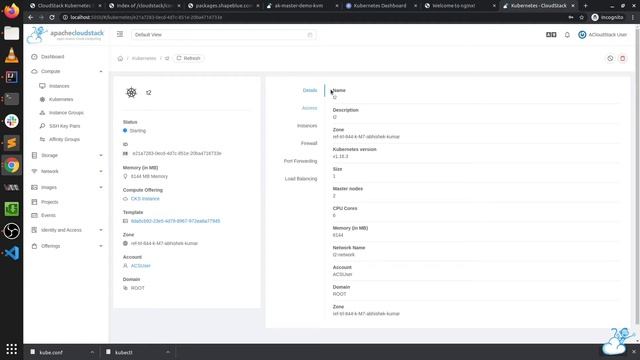Open Kubernetes in the sidebar
This screenshot has height=360, width=640.
pyautogui.click(x=61, y=99)
